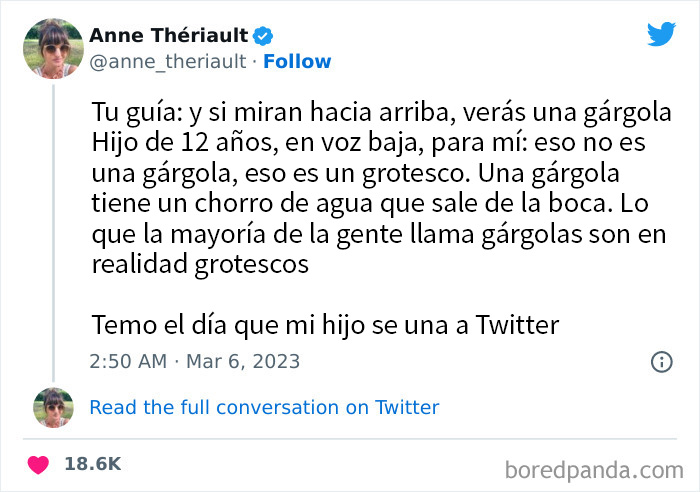
Task: Click the small avatar beside the conversation link
Action: pyautogui.click(x=53, y=407)
